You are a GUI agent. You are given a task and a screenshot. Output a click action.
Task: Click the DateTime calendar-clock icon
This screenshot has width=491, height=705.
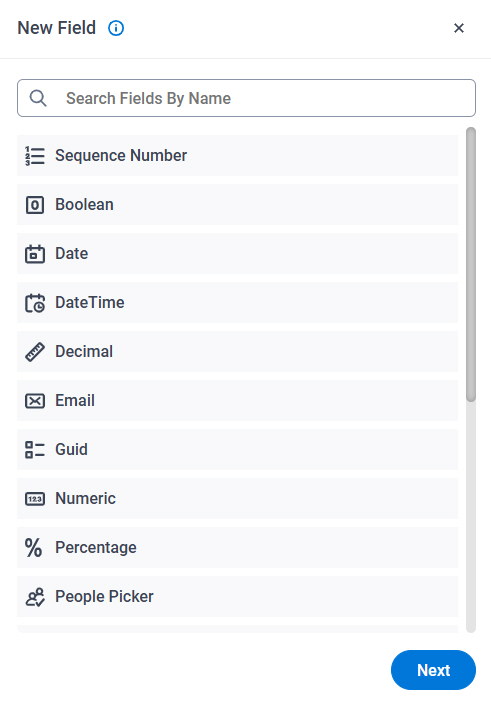(x=35, y=303)
